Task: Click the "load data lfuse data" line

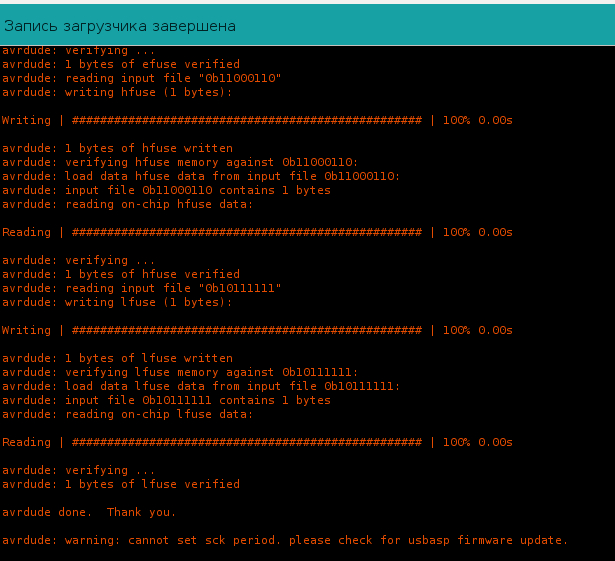Action: point(201,386)
